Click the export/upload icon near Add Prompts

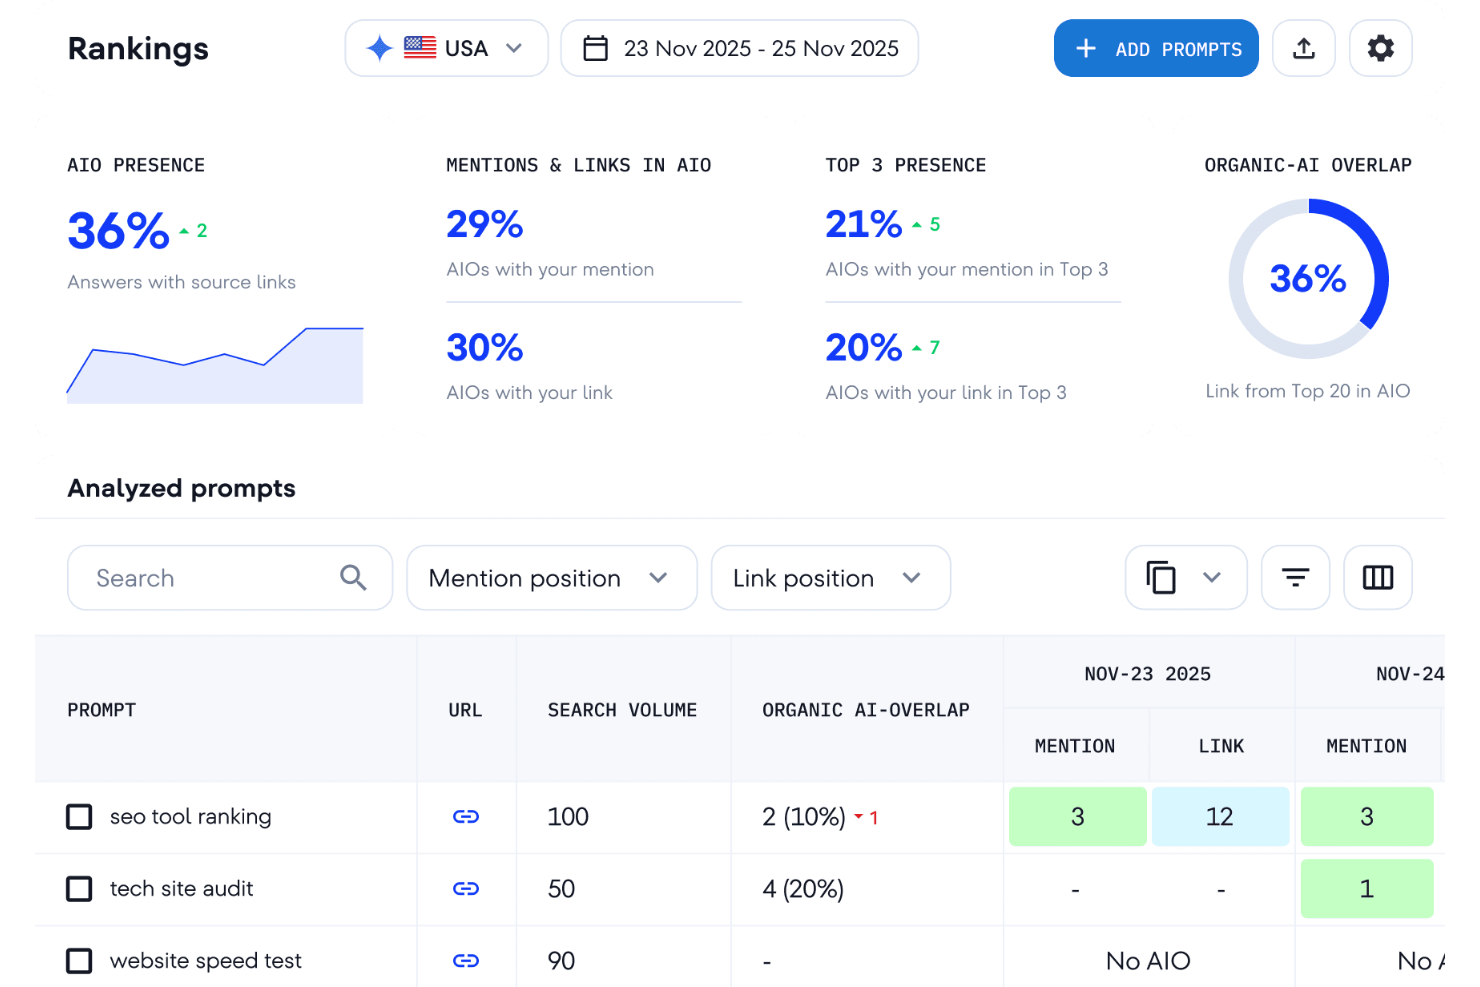tap(1304, 47)
